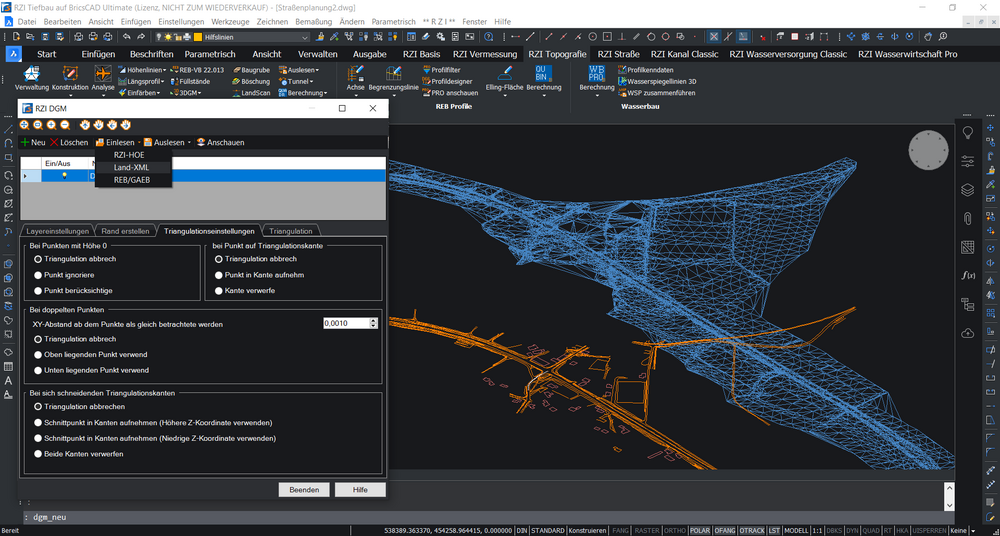The image size is (1000, 536).
Task: Open the Profildesigner tool
Action: point(450,81)
